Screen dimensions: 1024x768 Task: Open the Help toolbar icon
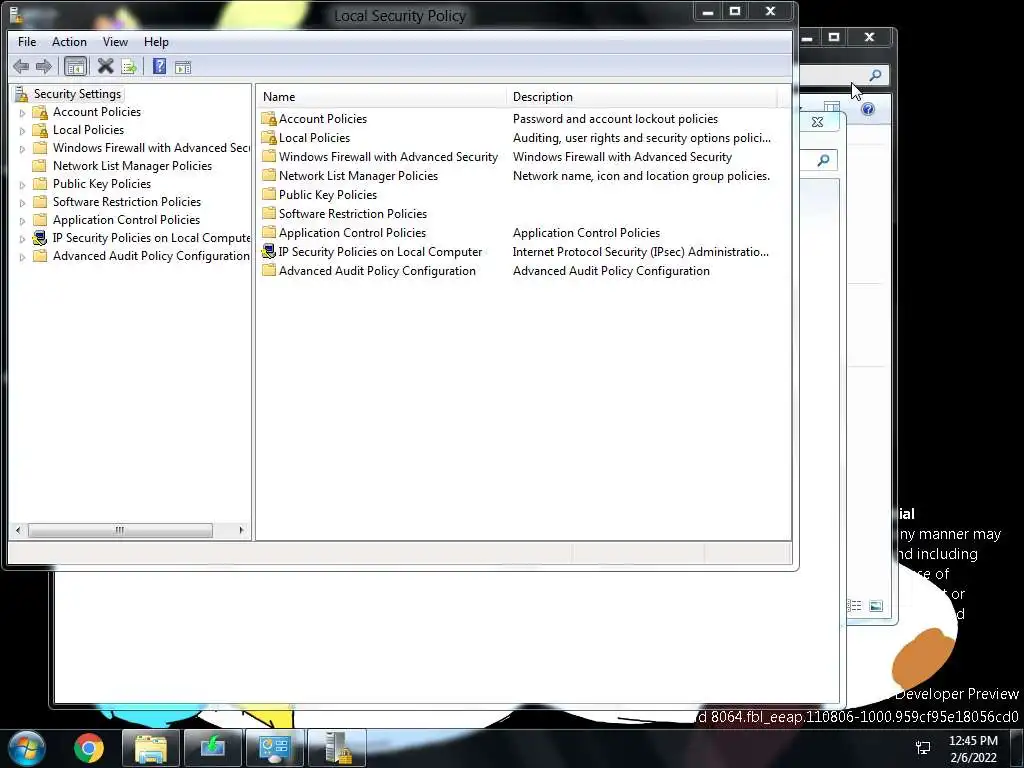(x=159, y=66)
